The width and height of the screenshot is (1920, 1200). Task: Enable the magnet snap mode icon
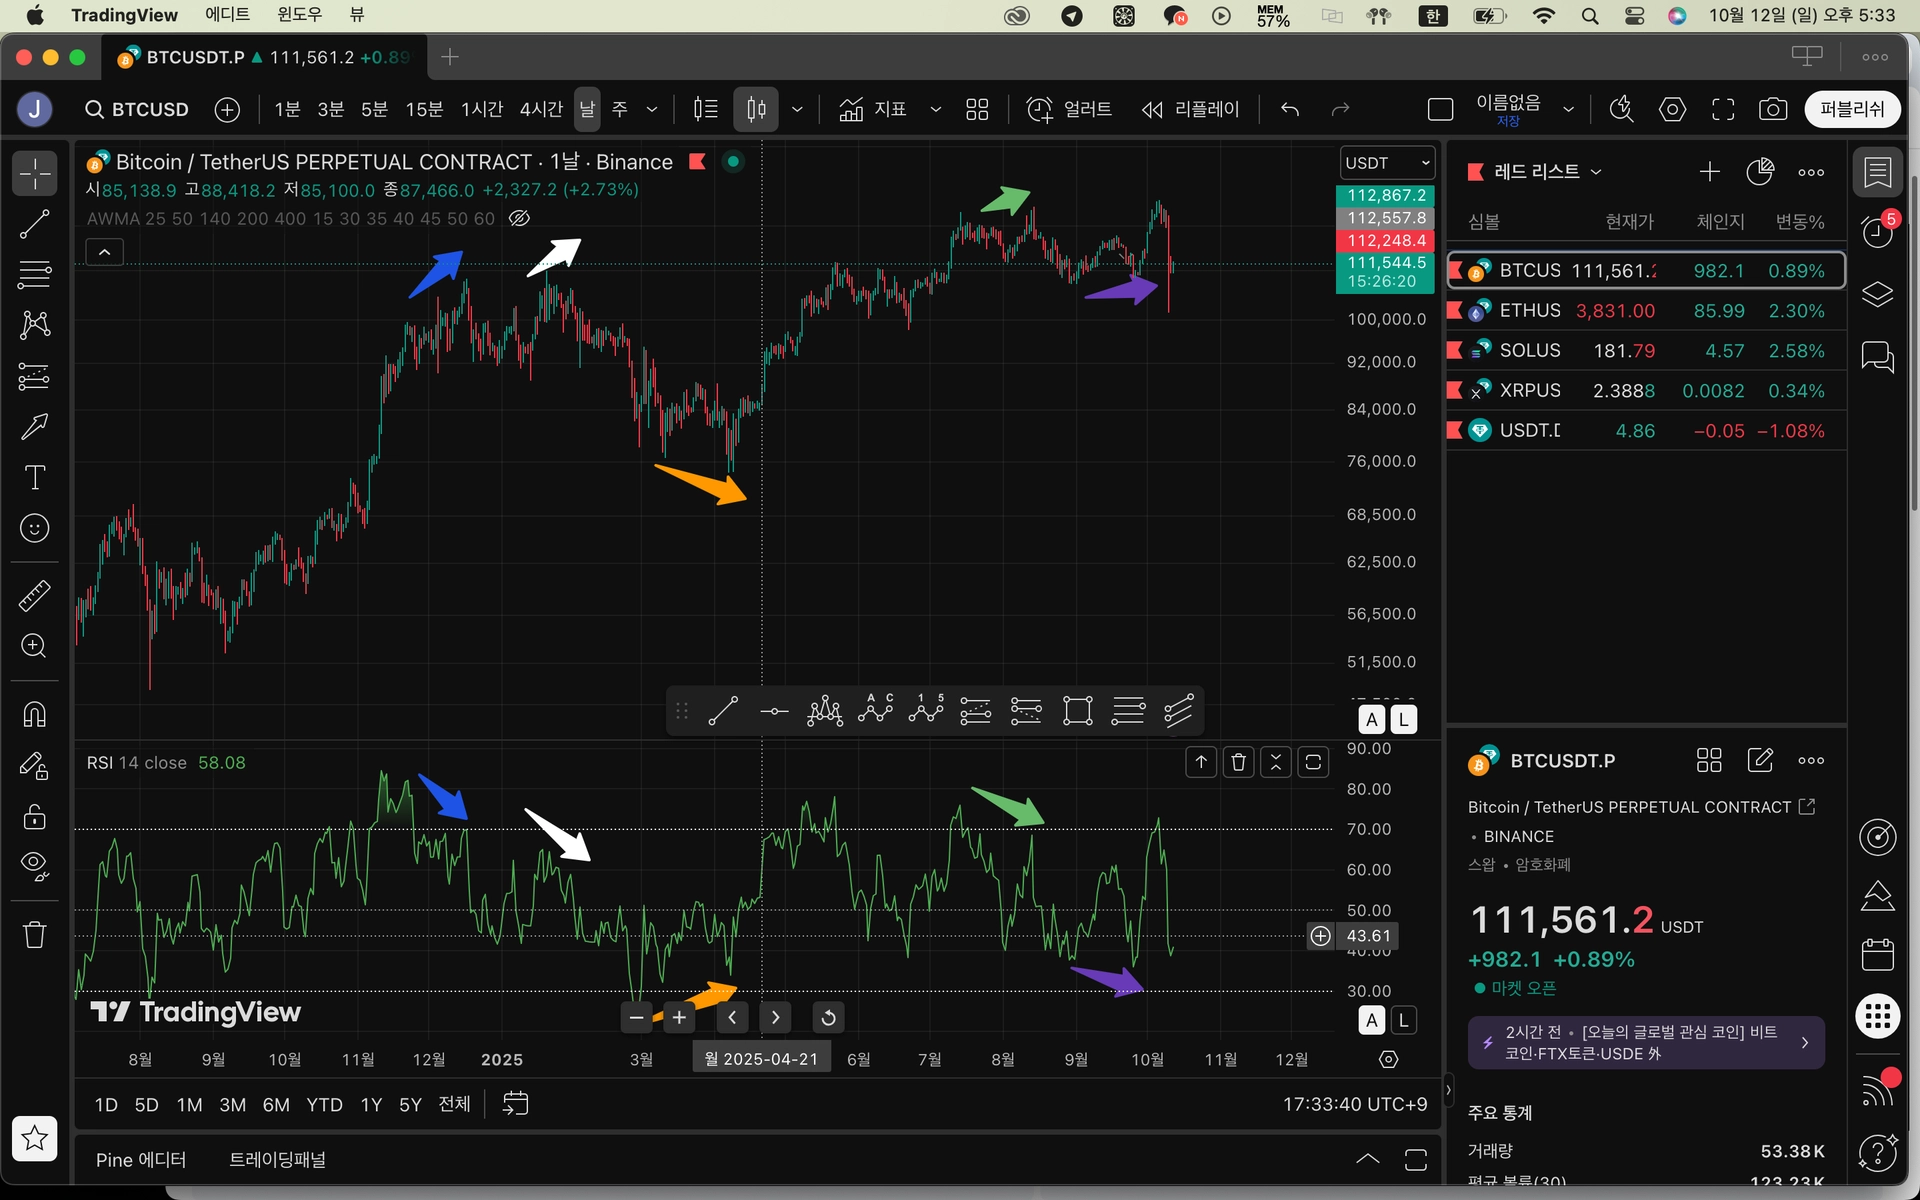[x=35, y=714]
